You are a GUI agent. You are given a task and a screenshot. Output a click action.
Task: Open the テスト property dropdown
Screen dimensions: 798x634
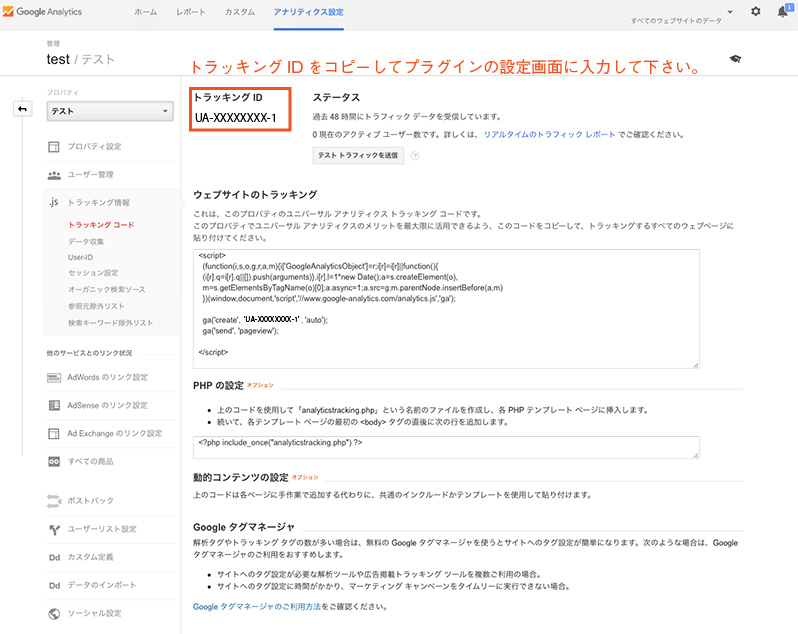[110, 111]
